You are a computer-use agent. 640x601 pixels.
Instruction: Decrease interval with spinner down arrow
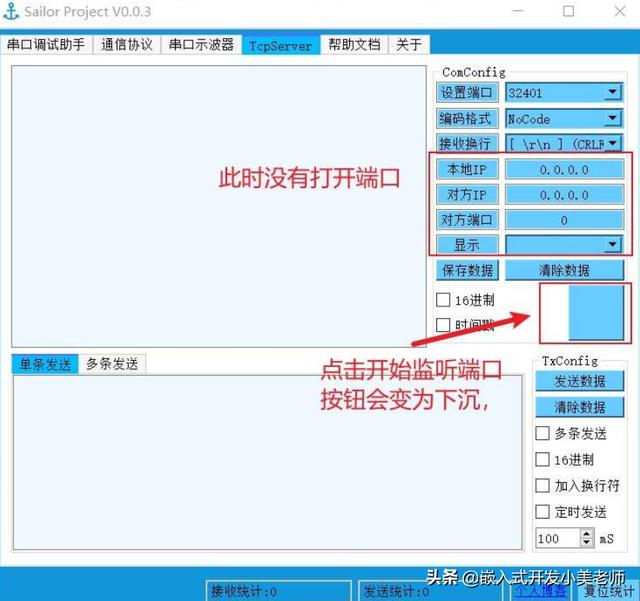(x=587, y=543)
